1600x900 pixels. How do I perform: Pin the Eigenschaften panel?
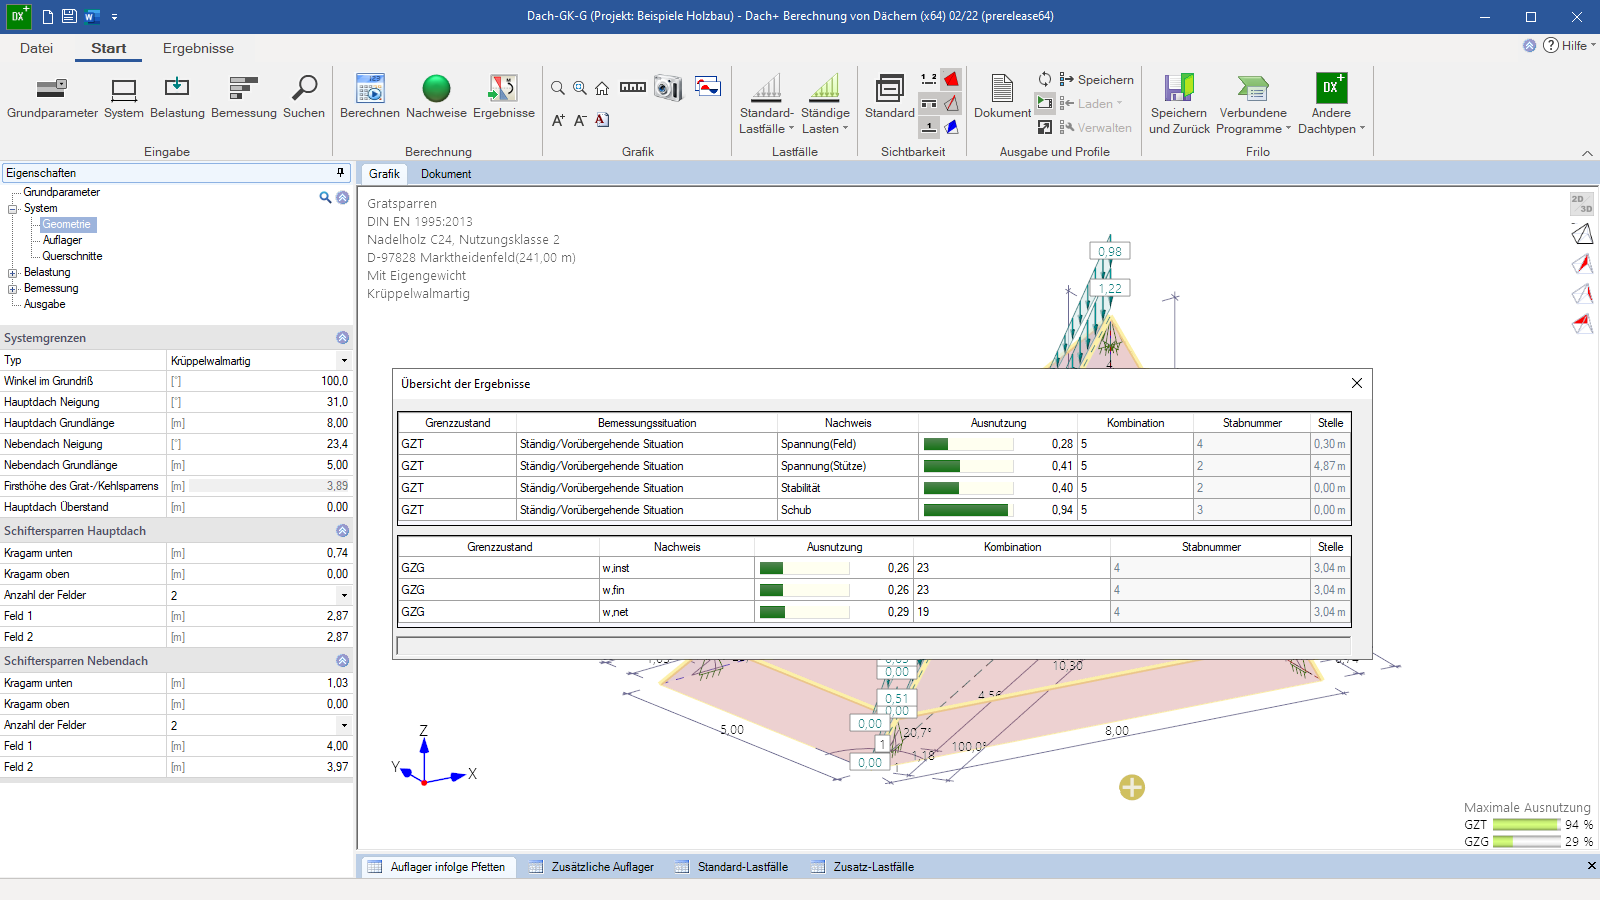(340, 172)
